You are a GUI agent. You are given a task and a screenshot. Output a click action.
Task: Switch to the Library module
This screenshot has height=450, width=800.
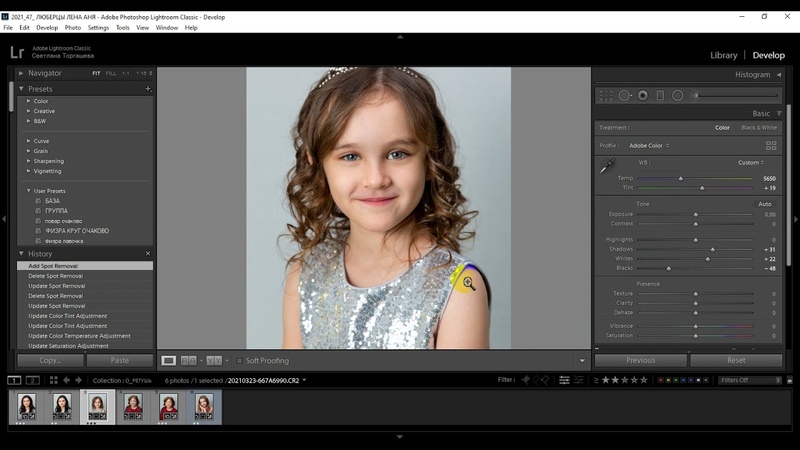(x=723, y=55)
